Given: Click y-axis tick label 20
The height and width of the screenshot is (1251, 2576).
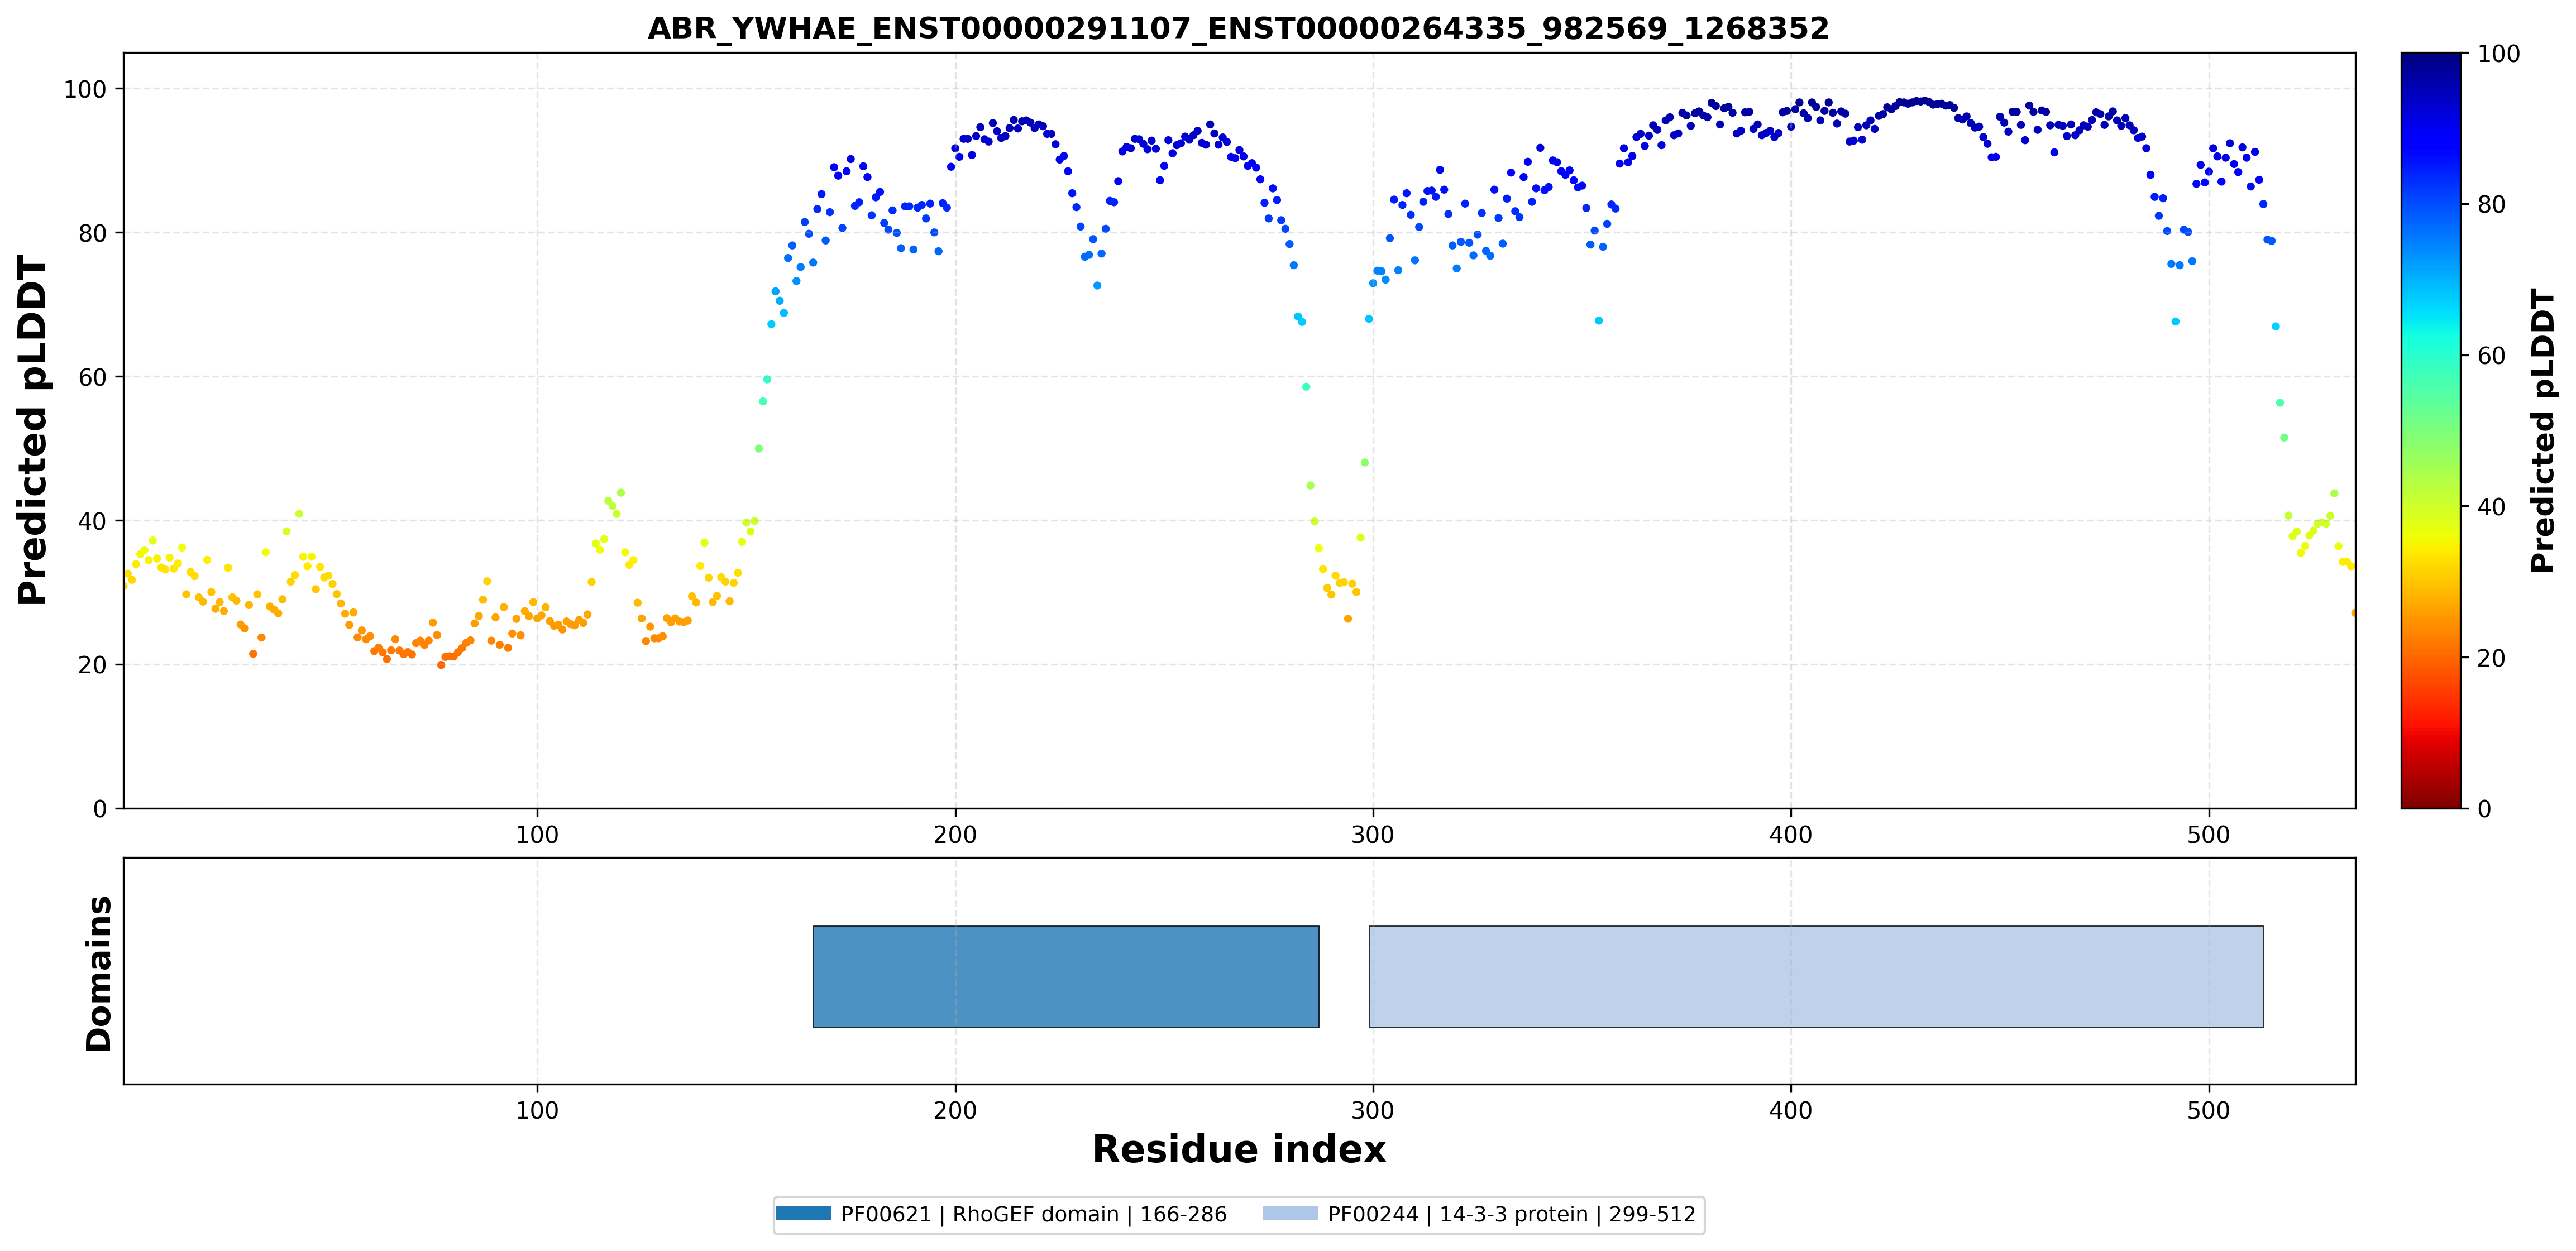Looking at the screenshot, I should coord(92,665).
